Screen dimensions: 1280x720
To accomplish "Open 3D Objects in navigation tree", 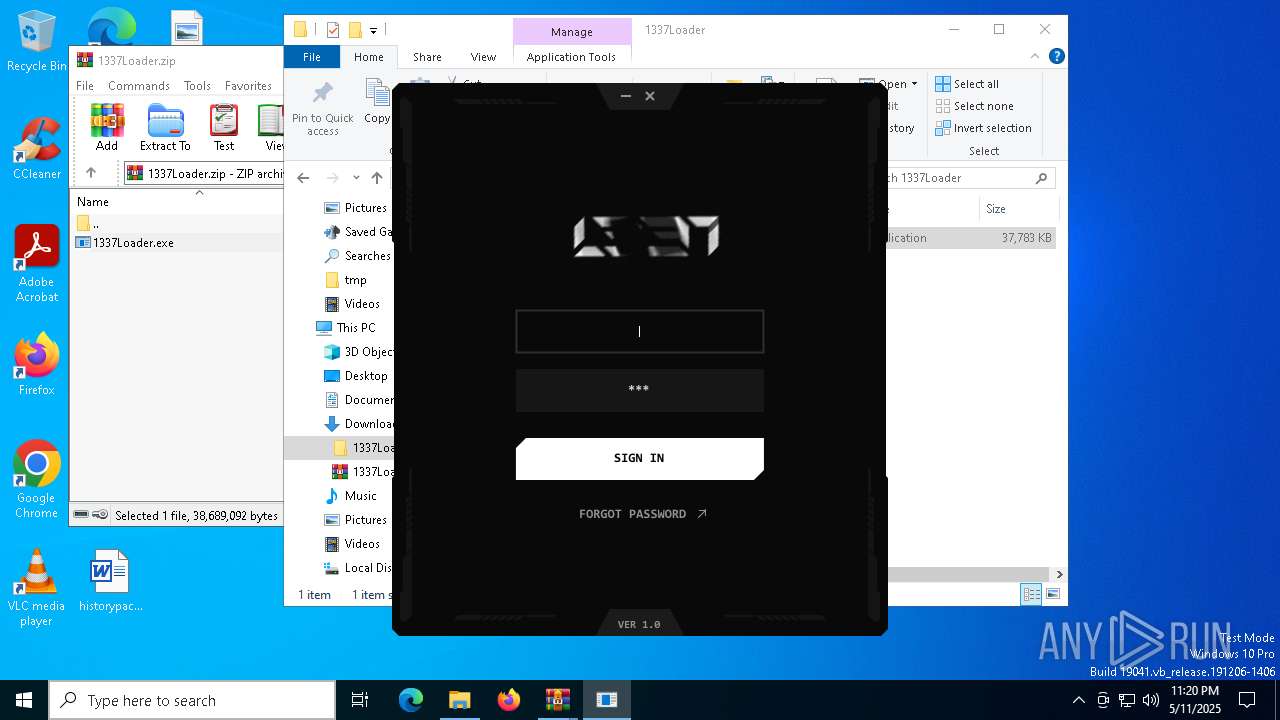I will click(358, 352).
